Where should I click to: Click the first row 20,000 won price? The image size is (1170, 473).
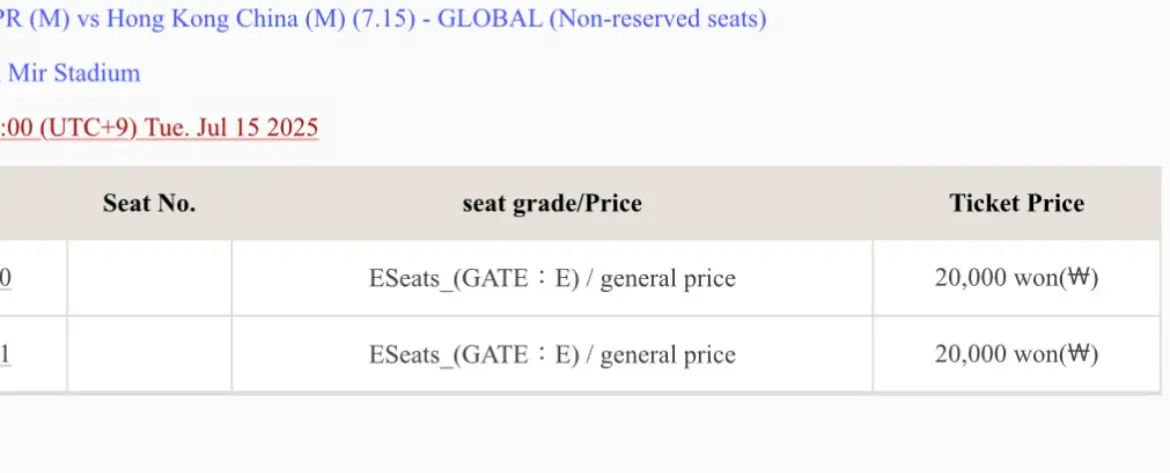1017,278
